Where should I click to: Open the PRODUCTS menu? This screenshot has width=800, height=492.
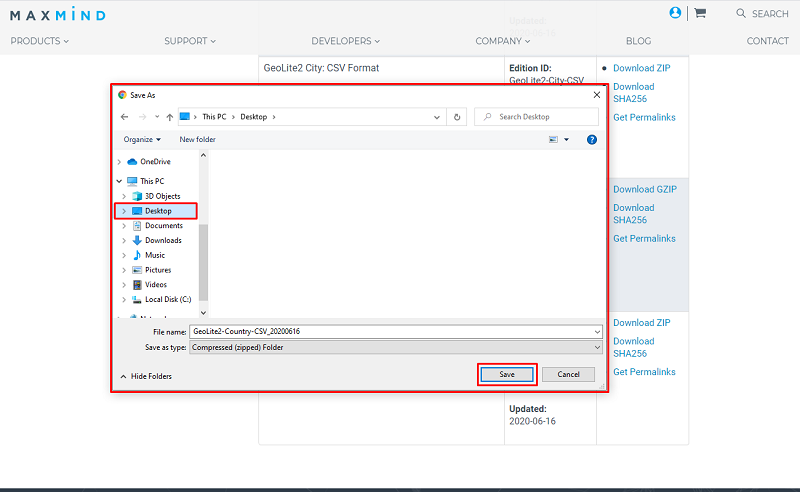(x=39, y=41)
